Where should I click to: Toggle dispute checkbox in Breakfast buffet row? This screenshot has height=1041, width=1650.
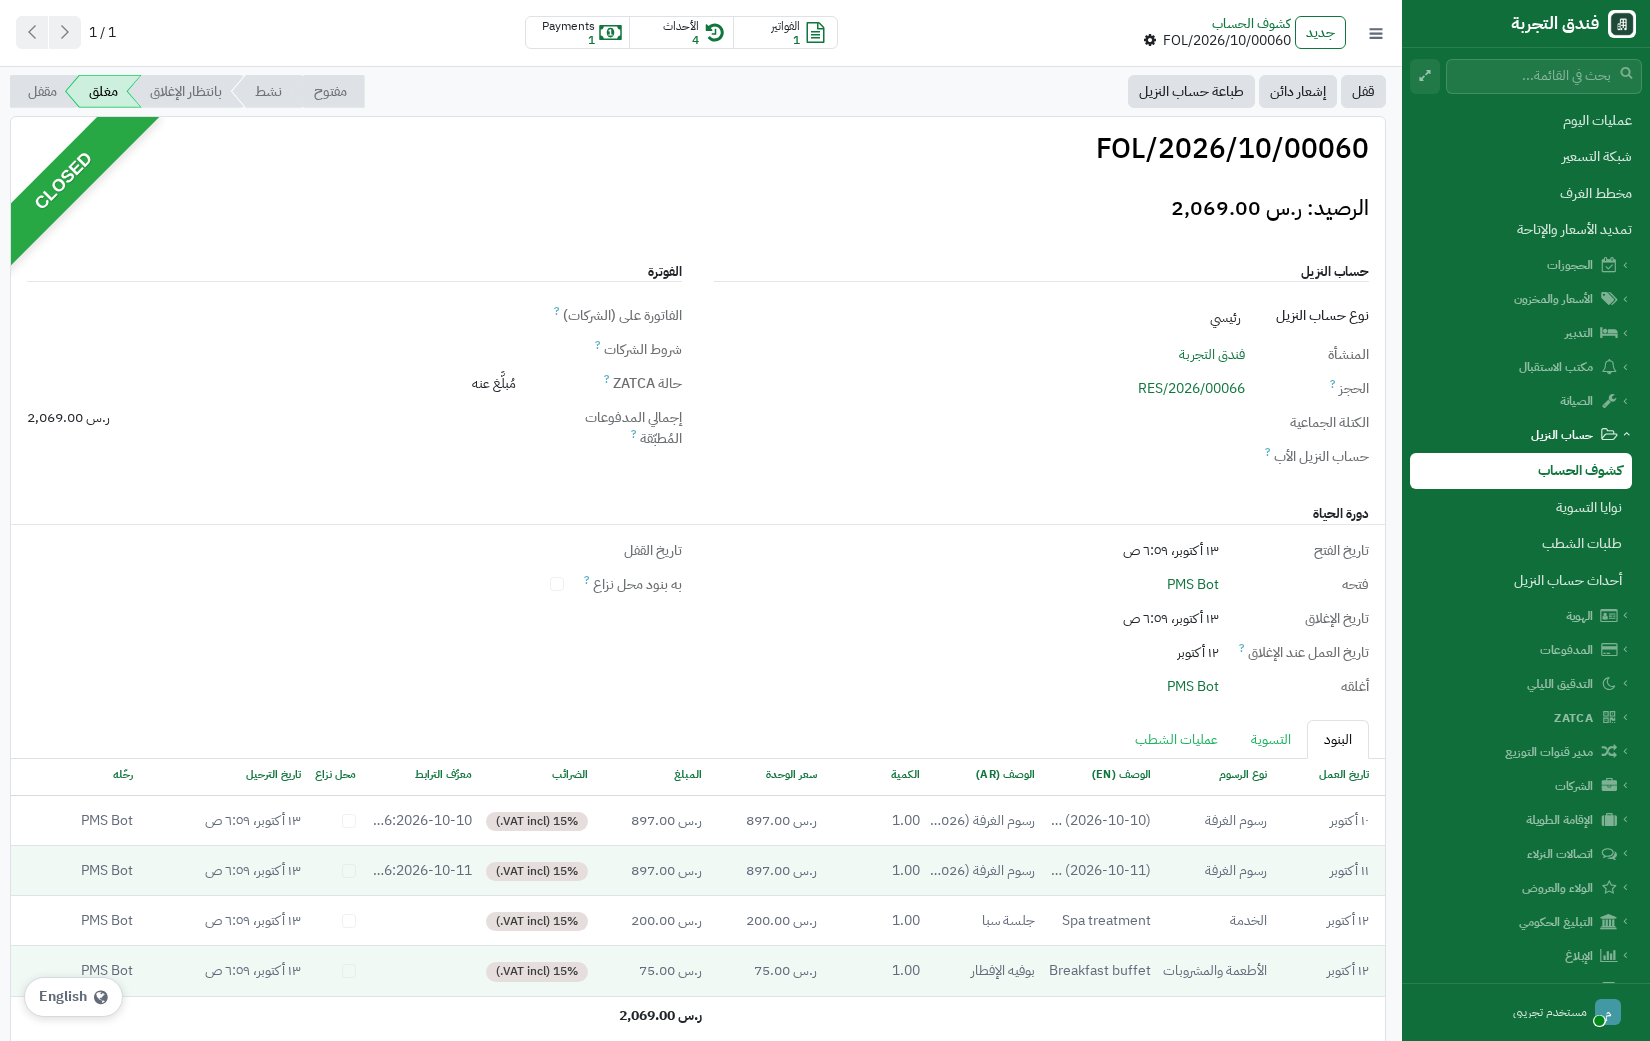(x=349, y=971)
